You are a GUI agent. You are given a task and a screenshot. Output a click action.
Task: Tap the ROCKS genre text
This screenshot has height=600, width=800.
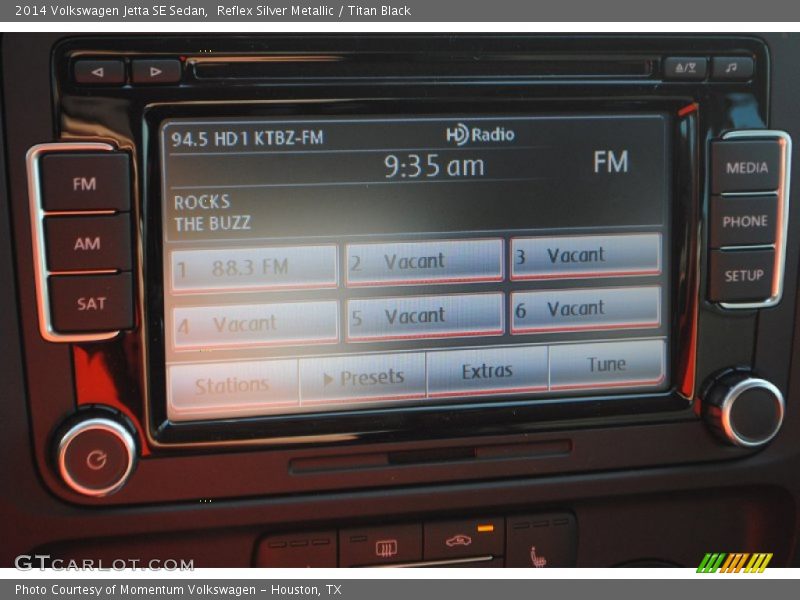click(202, 202)
